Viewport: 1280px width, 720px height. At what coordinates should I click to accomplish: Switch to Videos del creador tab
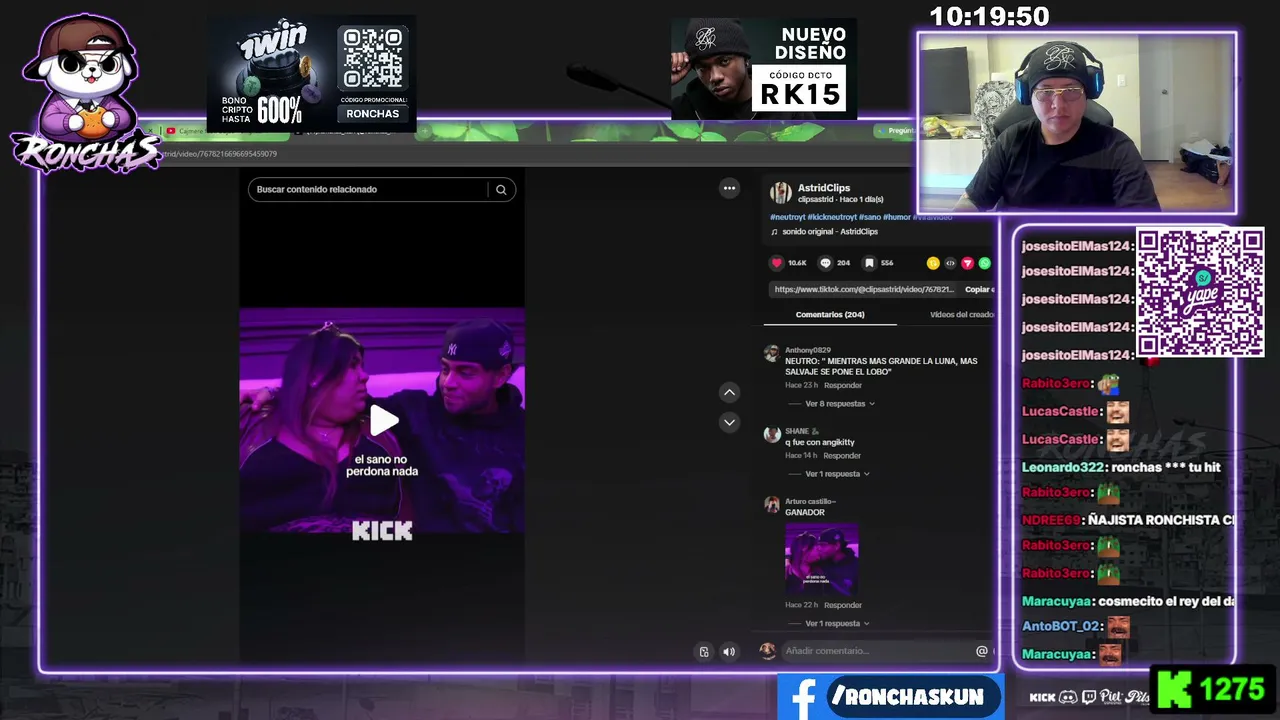(x=961, y=315)
